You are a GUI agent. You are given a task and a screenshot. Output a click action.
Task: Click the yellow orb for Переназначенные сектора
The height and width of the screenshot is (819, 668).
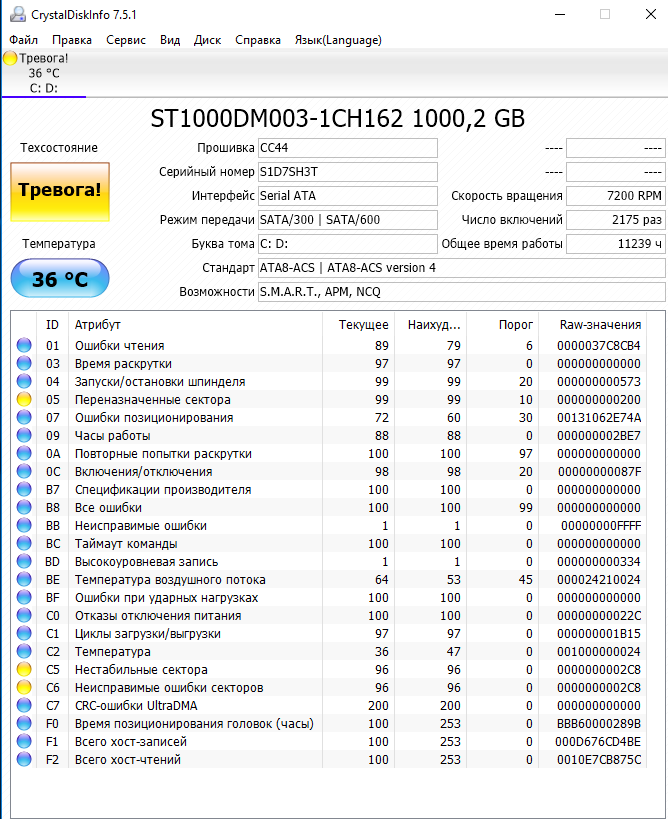point(24,399)
